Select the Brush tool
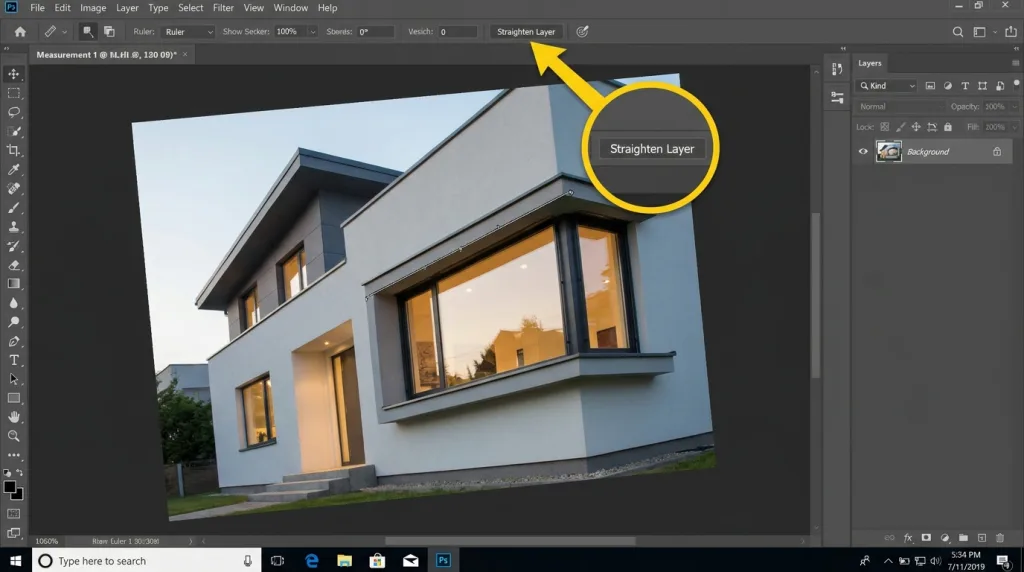Image resolution: width=1024 pixels, height=572 pixels. [x=14, y=208]
